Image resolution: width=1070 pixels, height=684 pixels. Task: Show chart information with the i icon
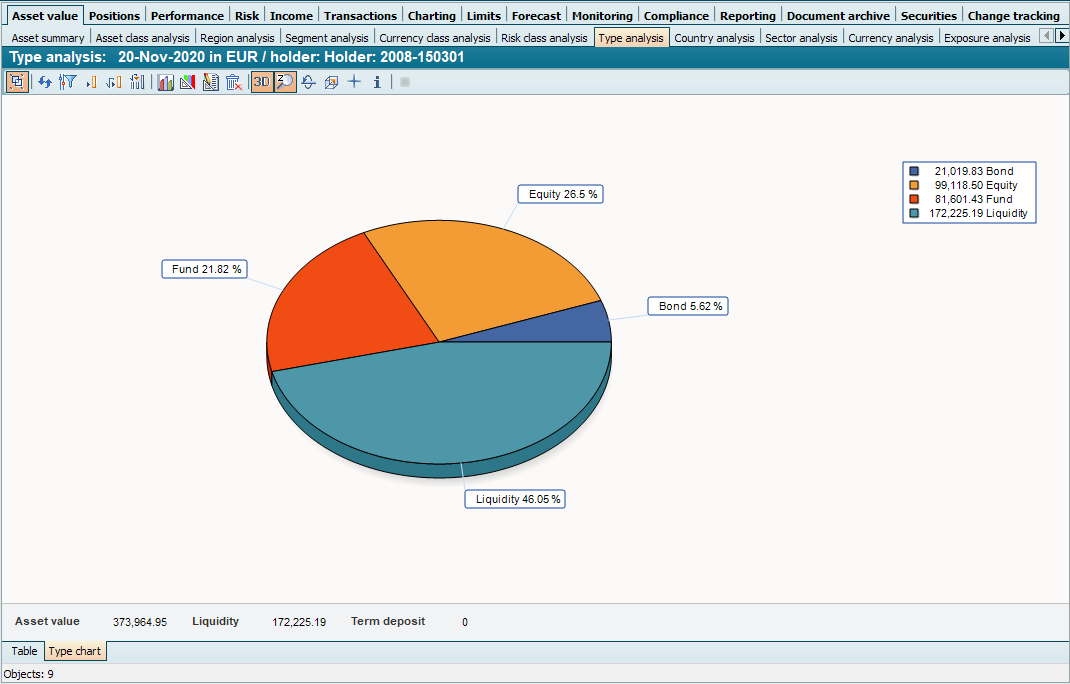[377, 82]
